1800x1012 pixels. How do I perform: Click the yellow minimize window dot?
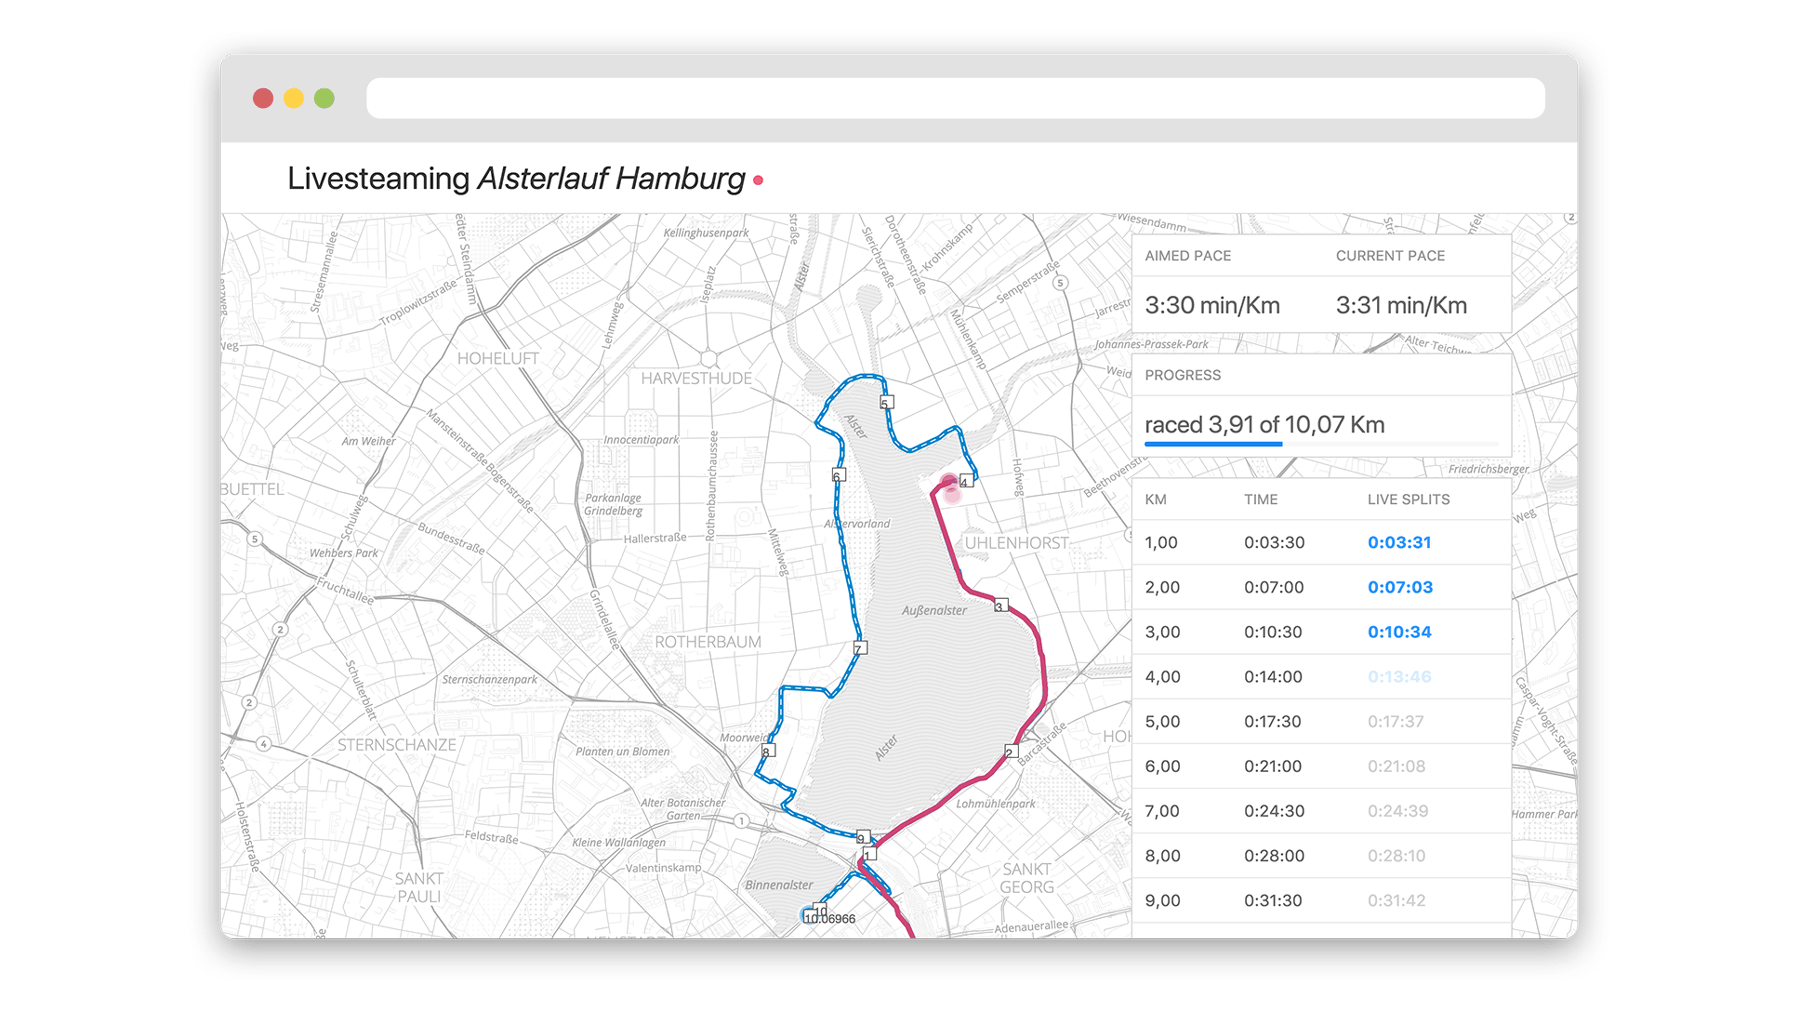point(294,98)
